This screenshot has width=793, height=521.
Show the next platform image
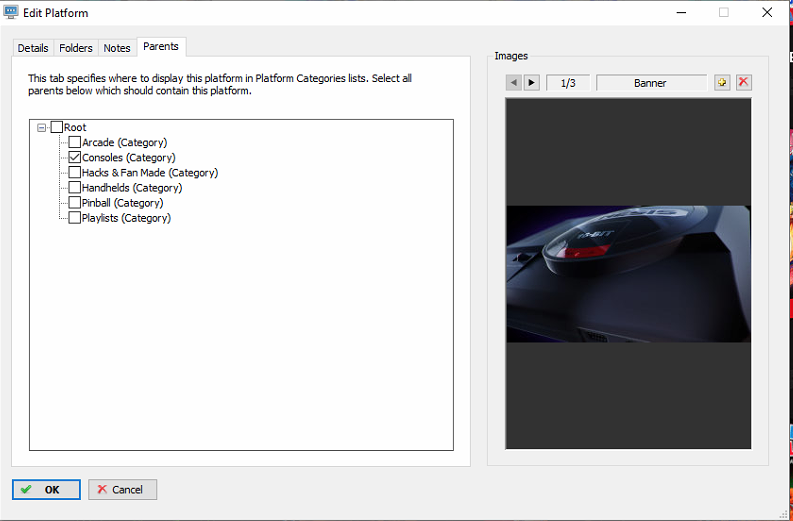point(532,82)
